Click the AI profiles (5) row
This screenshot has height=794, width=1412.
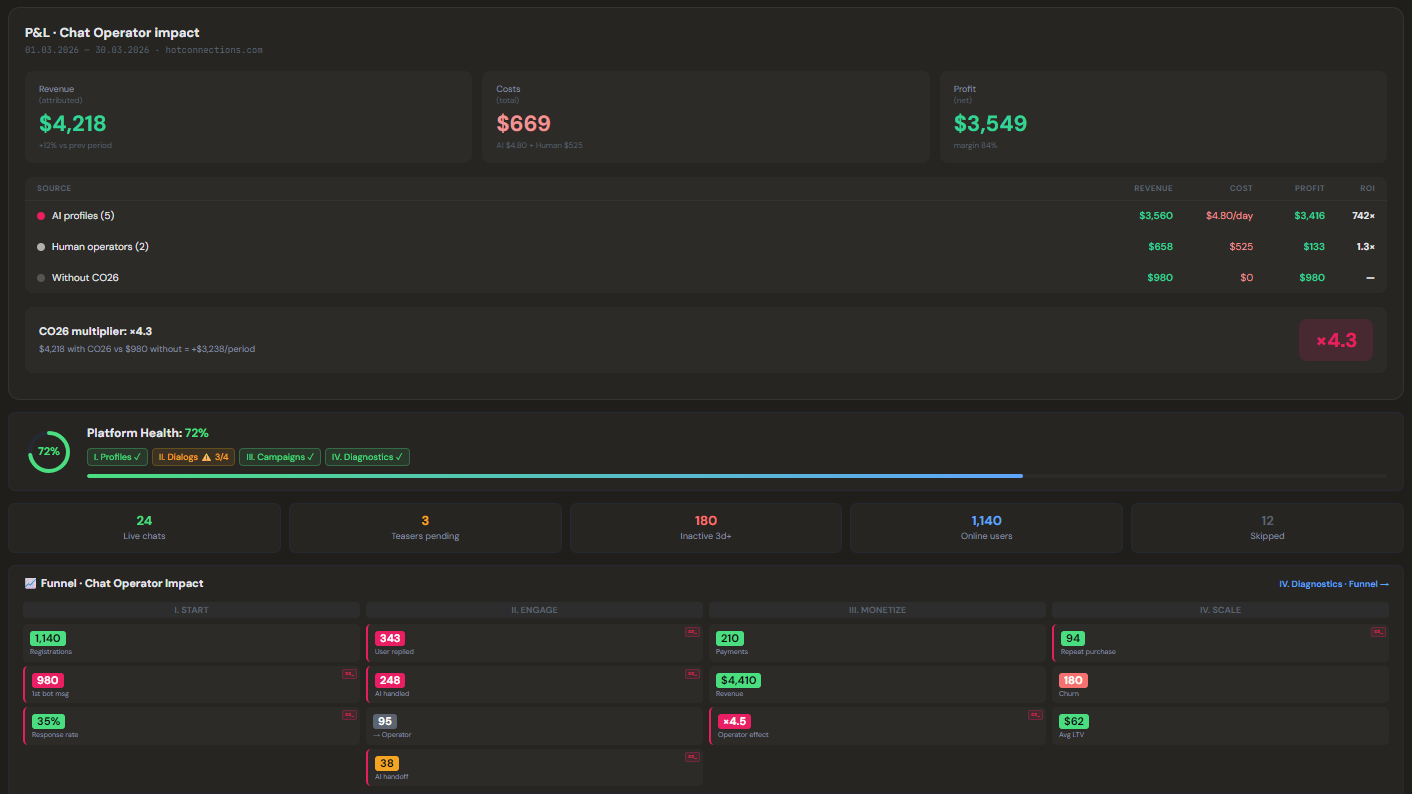click(x=706, y=216)
